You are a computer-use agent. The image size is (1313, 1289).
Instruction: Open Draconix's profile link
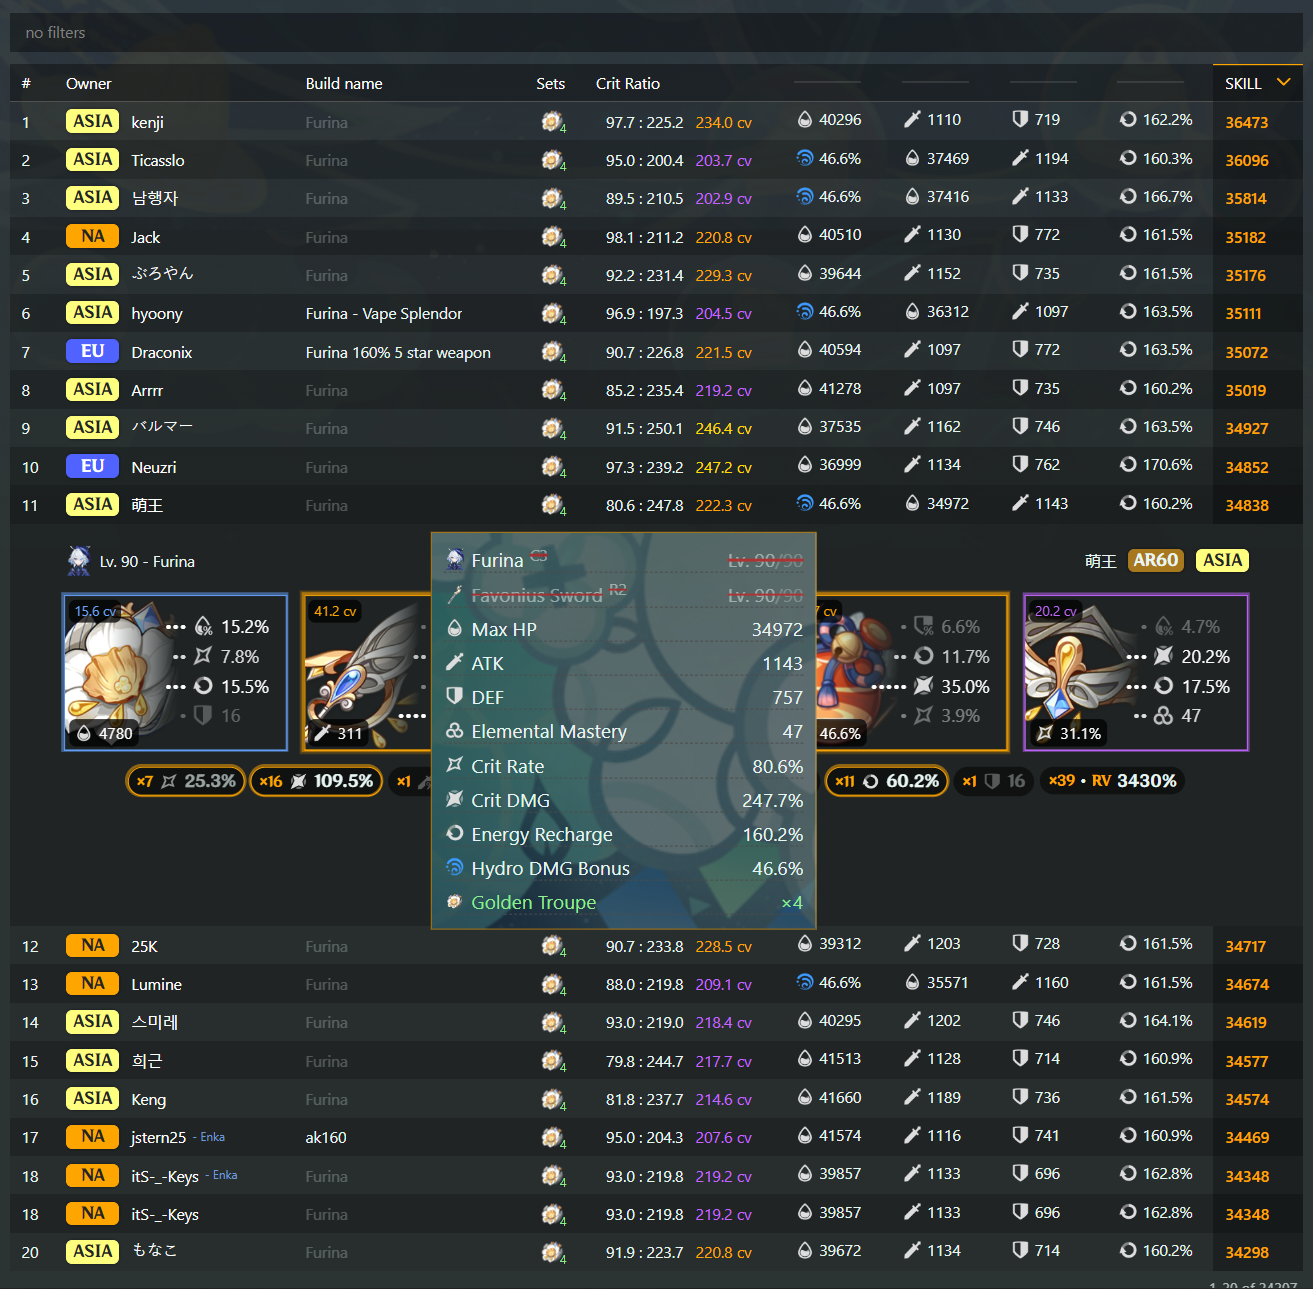(x=162, y=352)
